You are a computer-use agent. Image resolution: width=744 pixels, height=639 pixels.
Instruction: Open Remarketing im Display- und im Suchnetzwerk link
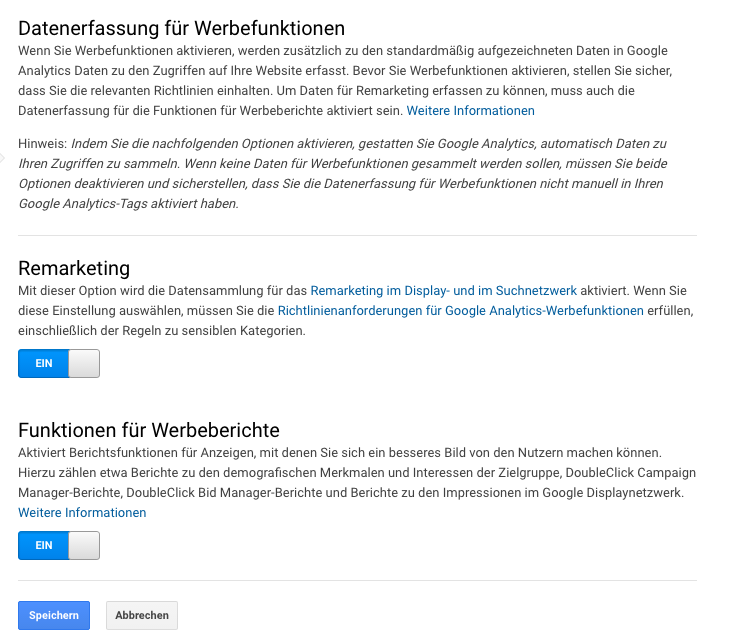pos(444,290)
